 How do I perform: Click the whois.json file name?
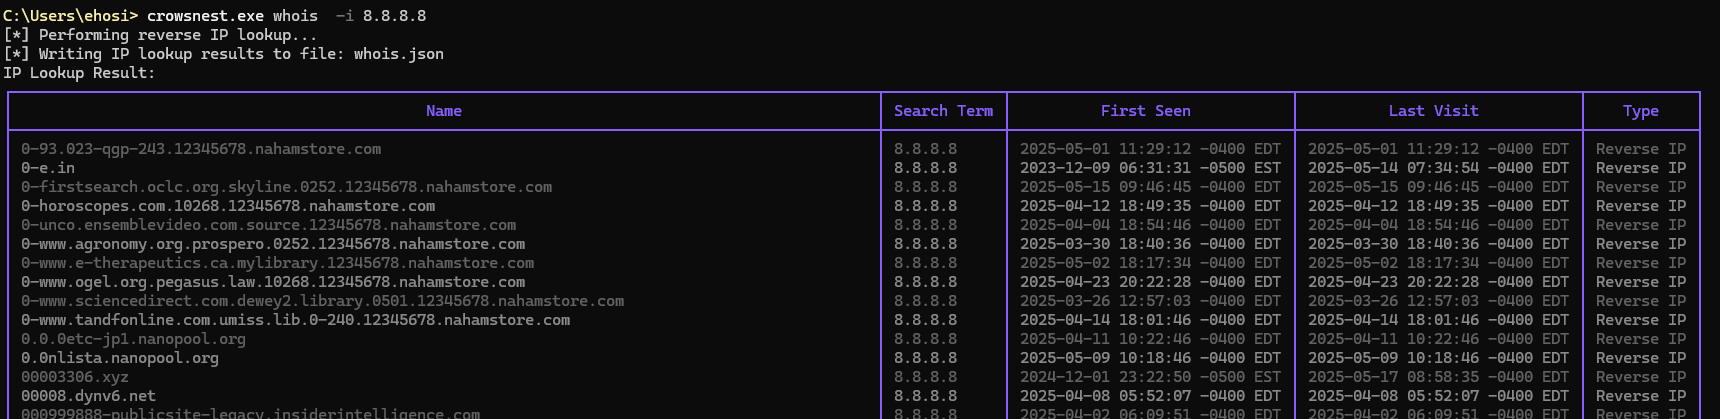[399, 54]
